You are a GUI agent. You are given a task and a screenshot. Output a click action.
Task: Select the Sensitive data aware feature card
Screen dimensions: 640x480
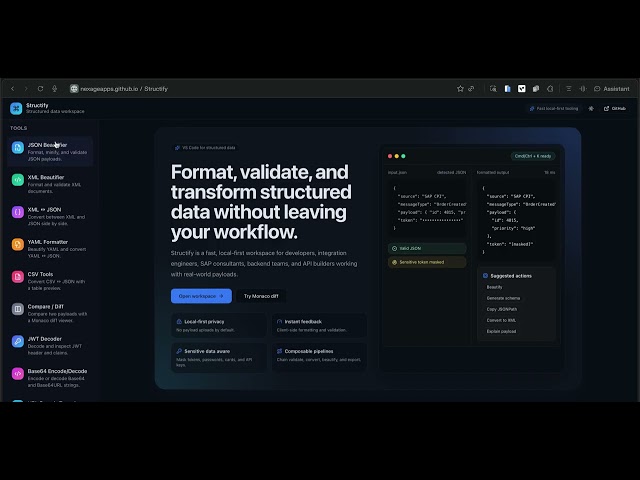219,358
